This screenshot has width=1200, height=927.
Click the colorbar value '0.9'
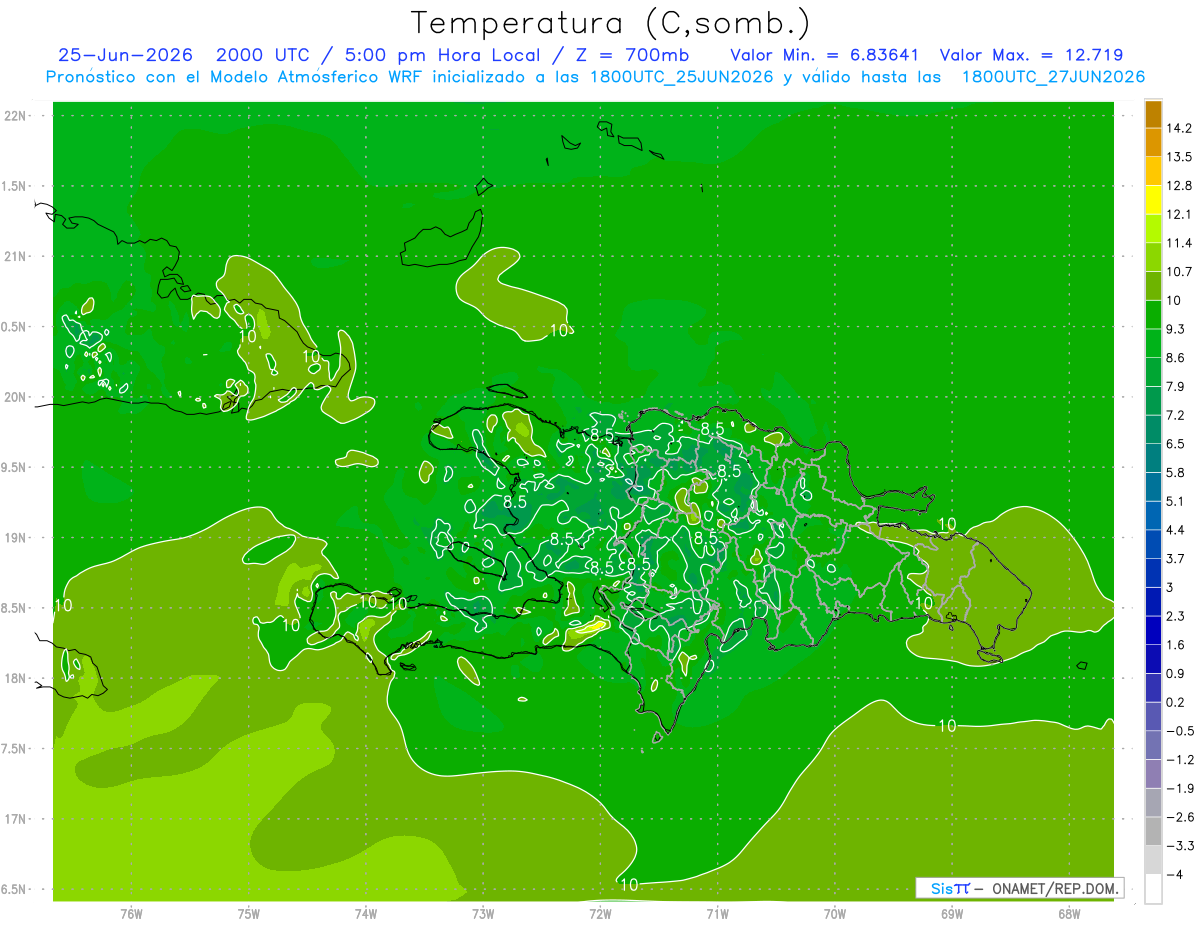pyautogui.click(x=1176, y=673)
